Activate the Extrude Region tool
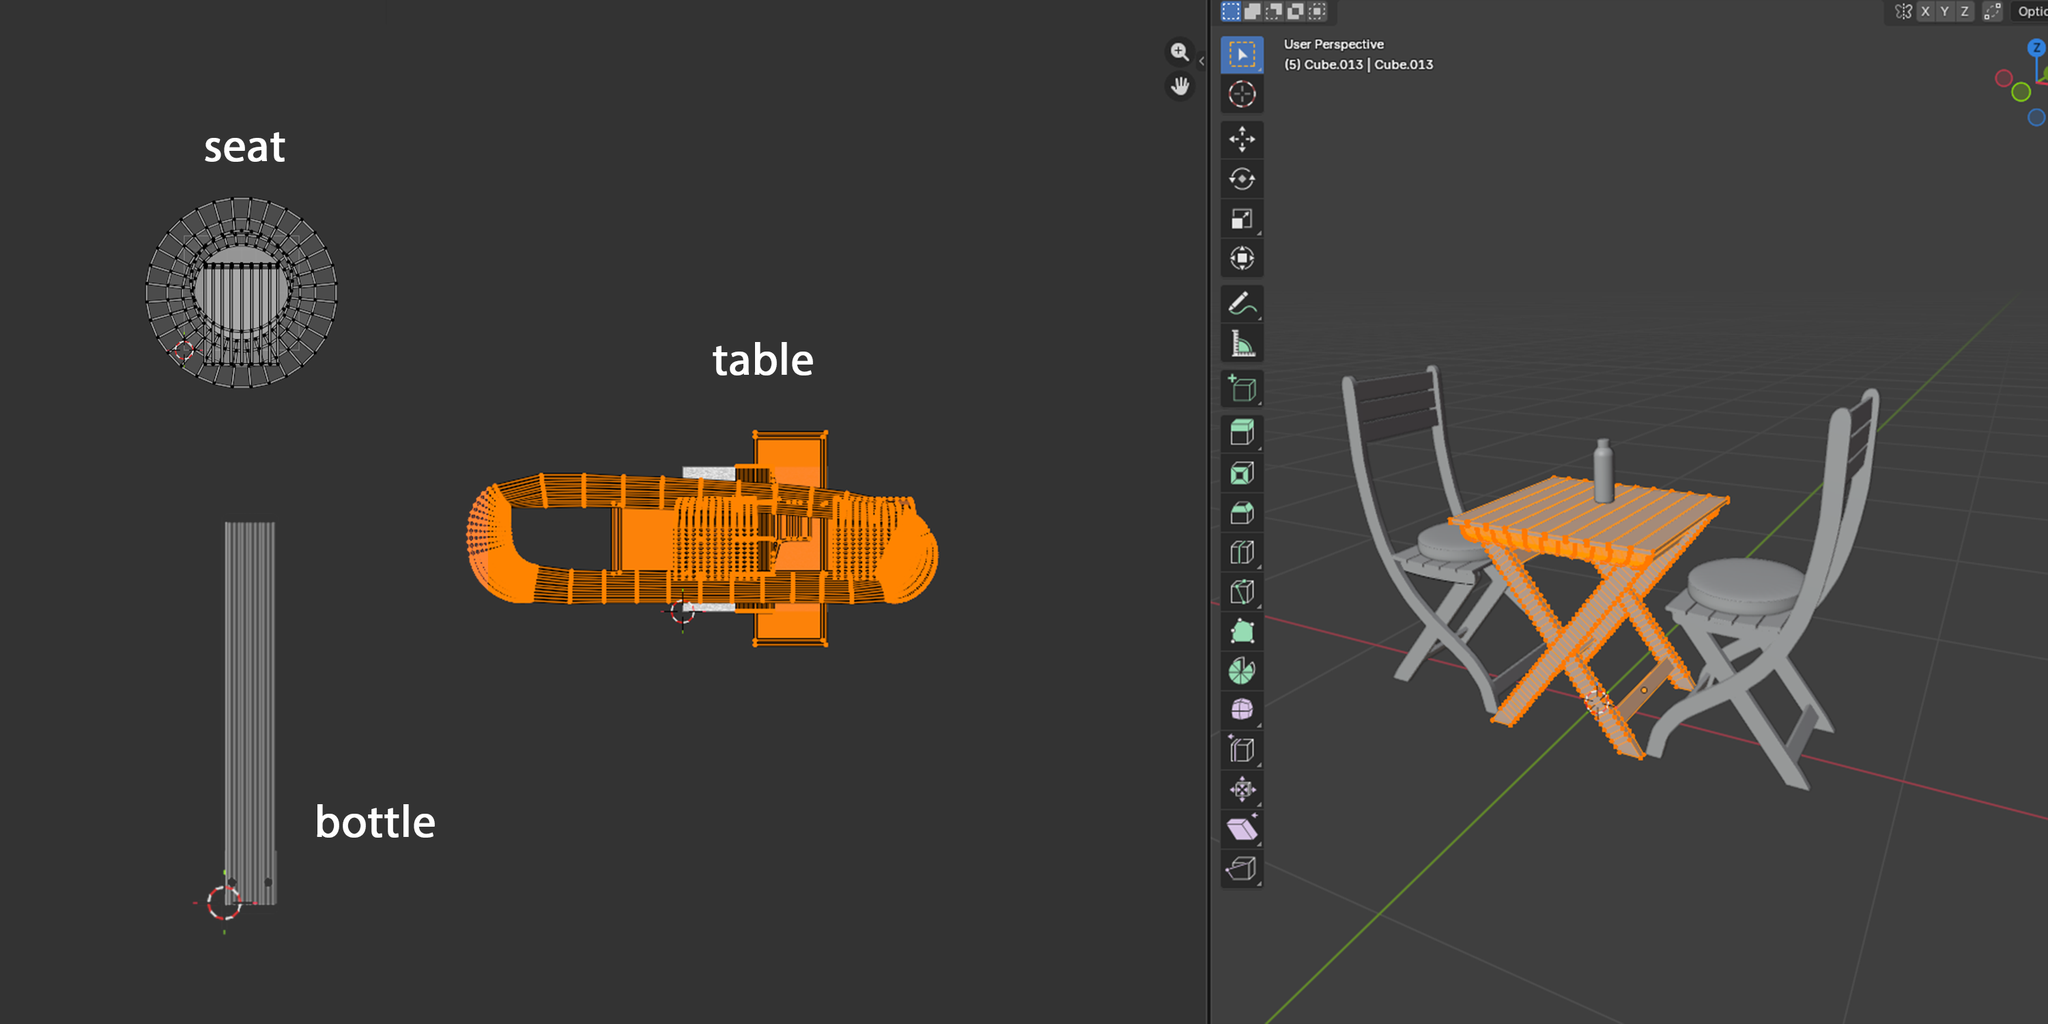The image size is (2048, 1024). [1242, 433]
